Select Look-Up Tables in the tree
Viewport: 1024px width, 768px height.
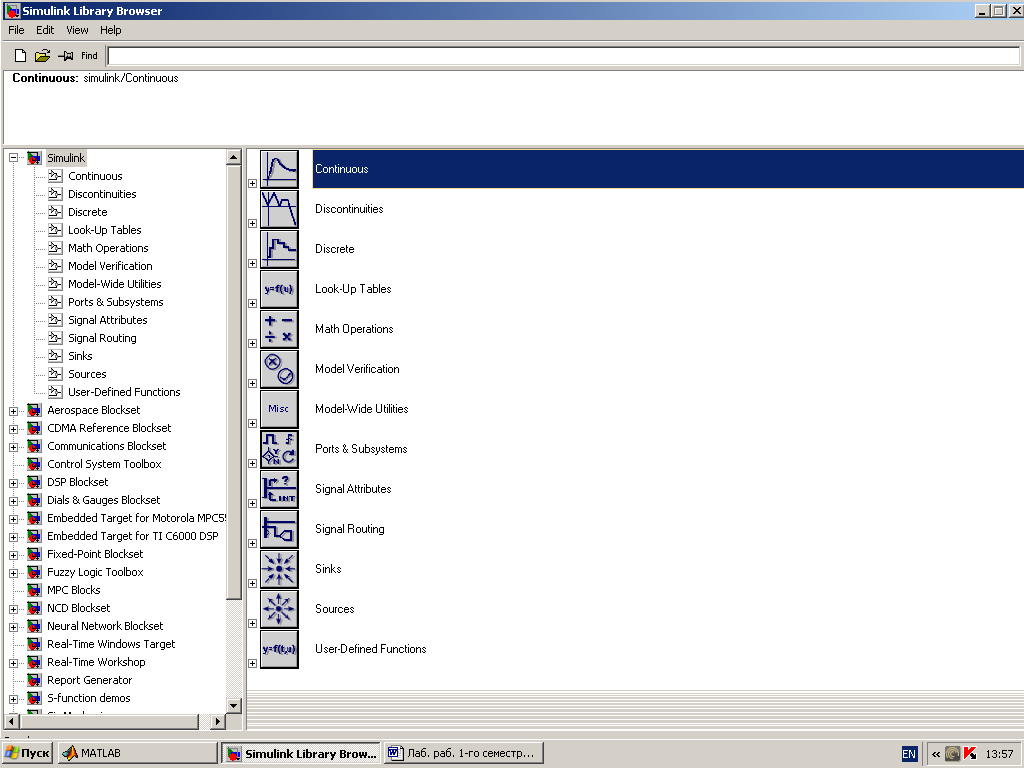[104, 230]
